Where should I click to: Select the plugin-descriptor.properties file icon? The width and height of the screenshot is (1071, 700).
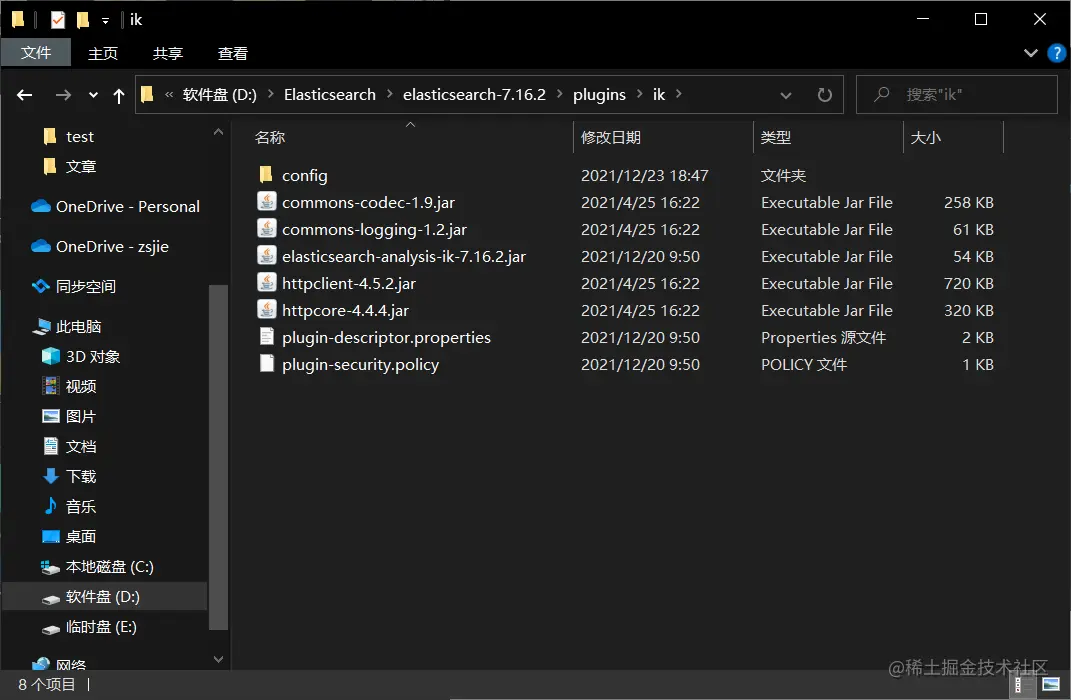coord(266,337)
